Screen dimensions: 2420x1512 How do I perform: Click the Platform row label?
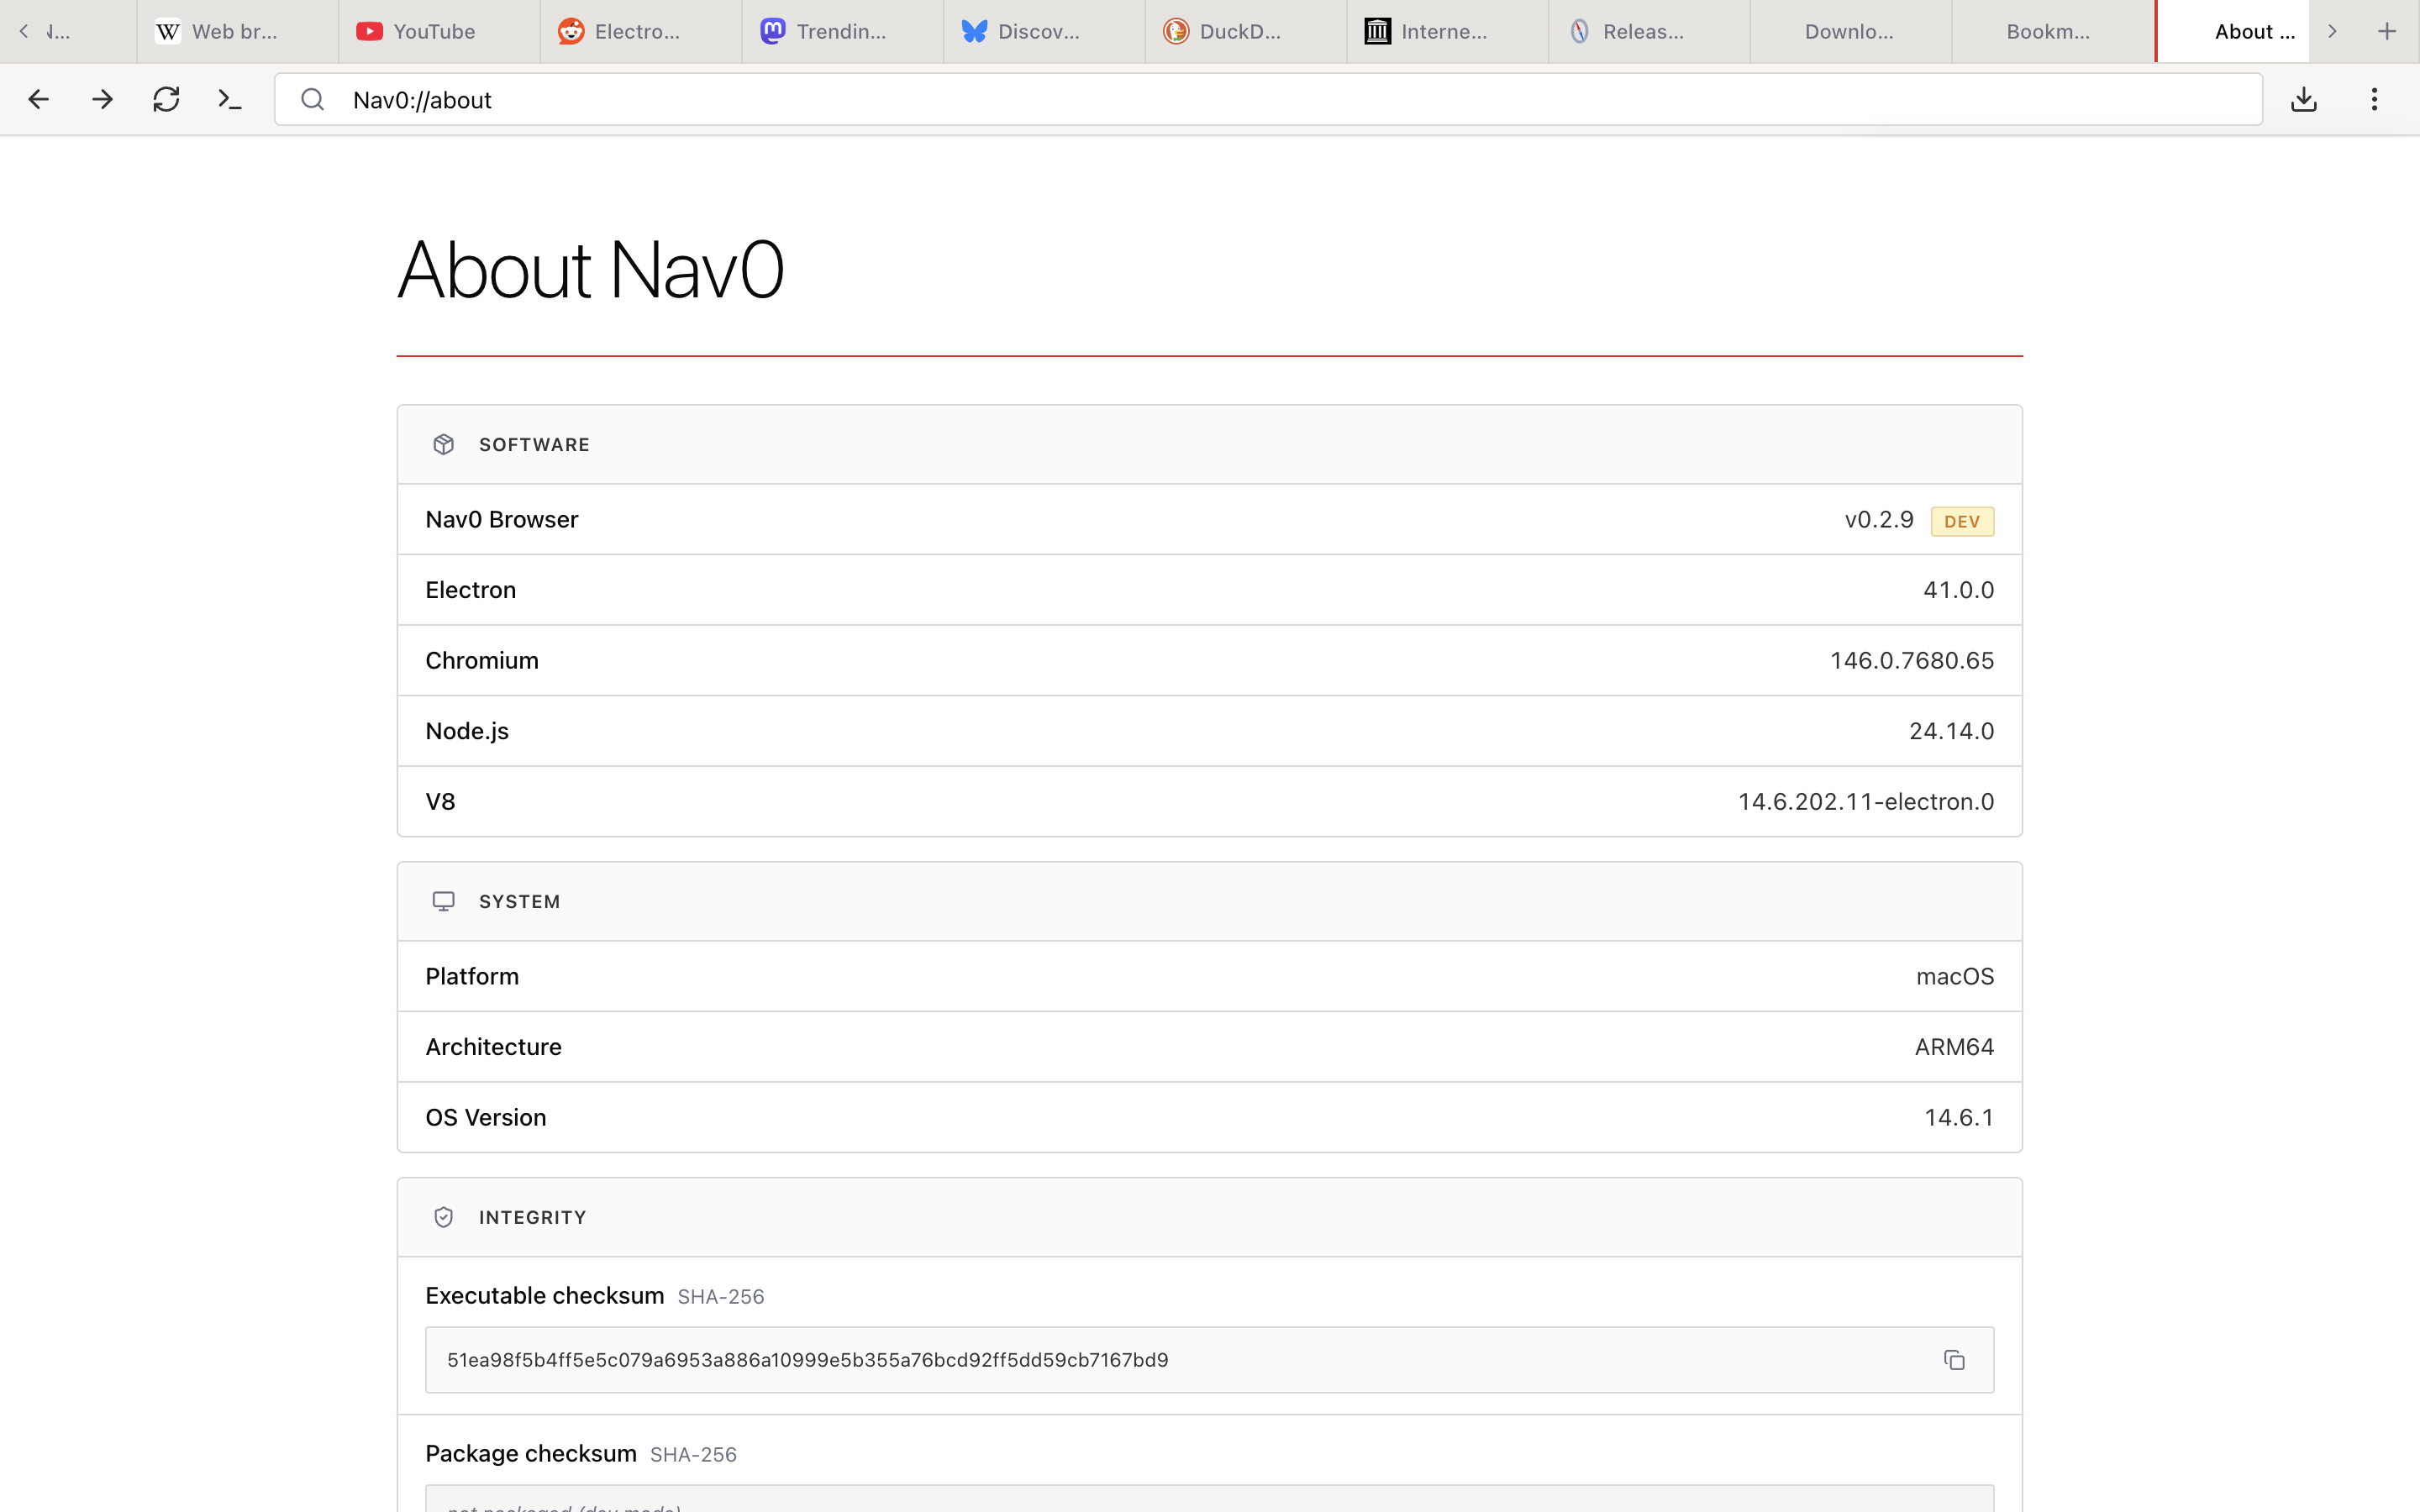(x=472, y=976)
